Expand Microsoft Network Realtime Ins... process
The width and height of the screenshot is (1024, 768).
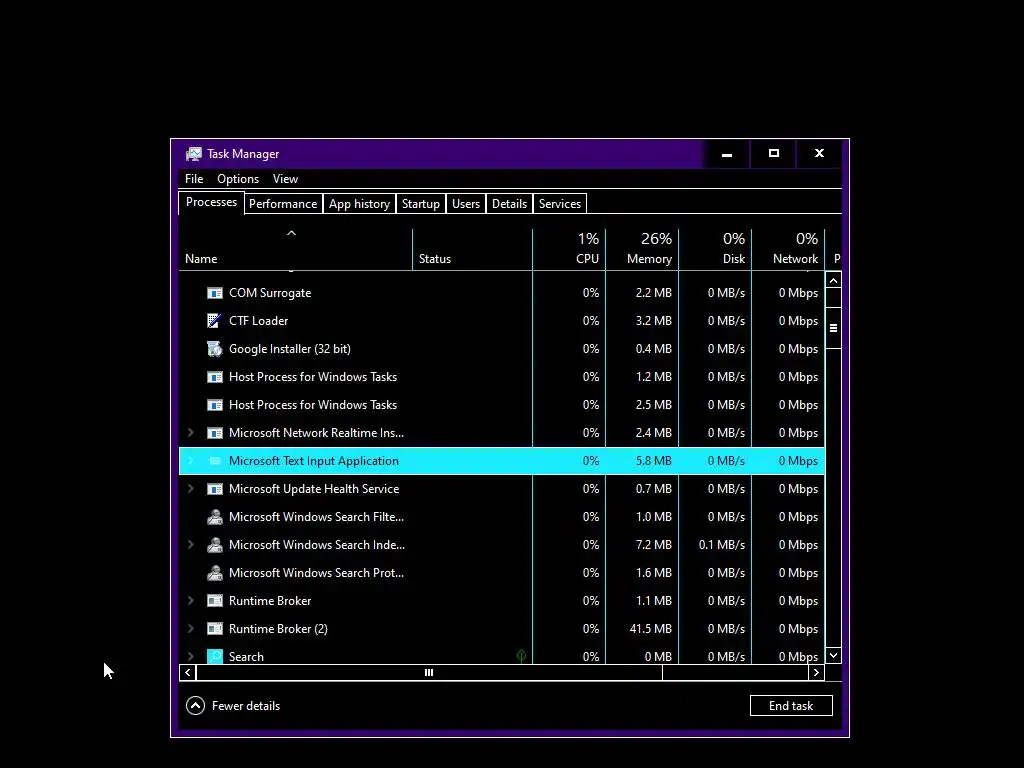coord(190,433)
